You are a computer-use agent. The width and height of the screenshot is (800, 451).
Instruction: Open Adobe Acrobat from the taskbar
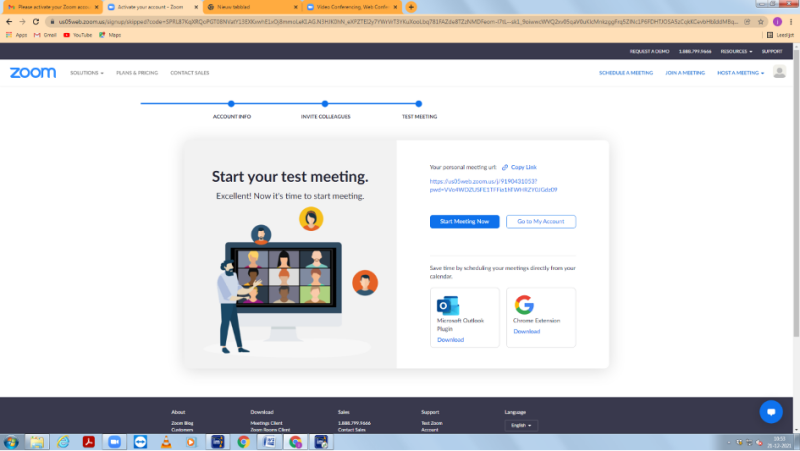point(89,442)
